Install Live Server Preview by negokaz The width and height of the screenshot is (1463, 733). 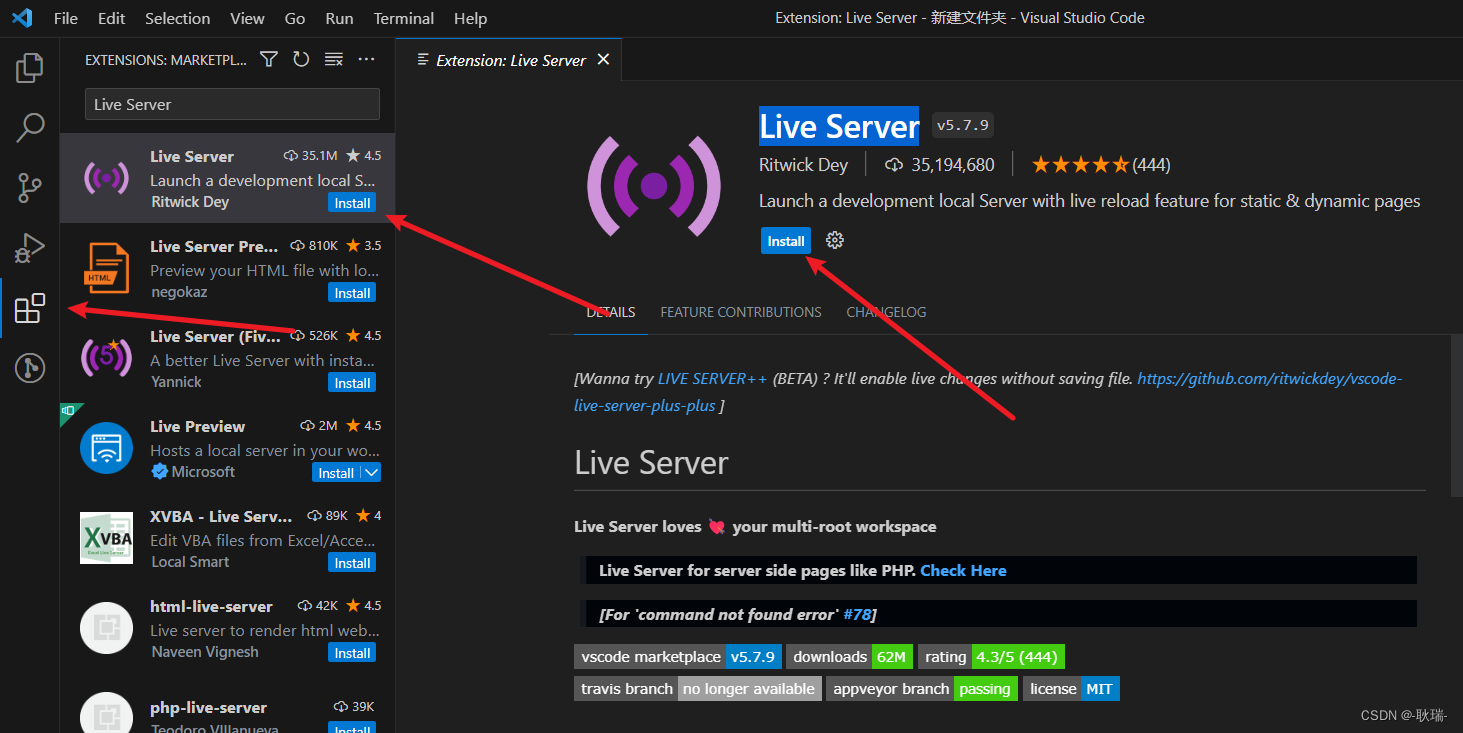352,293
